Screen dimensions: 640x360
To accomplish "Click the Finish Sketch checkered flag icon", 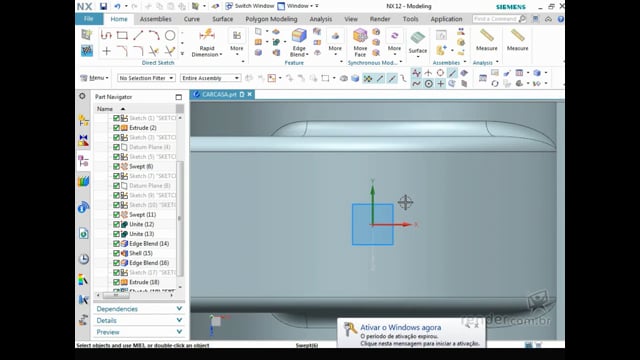I will (87, 51).
